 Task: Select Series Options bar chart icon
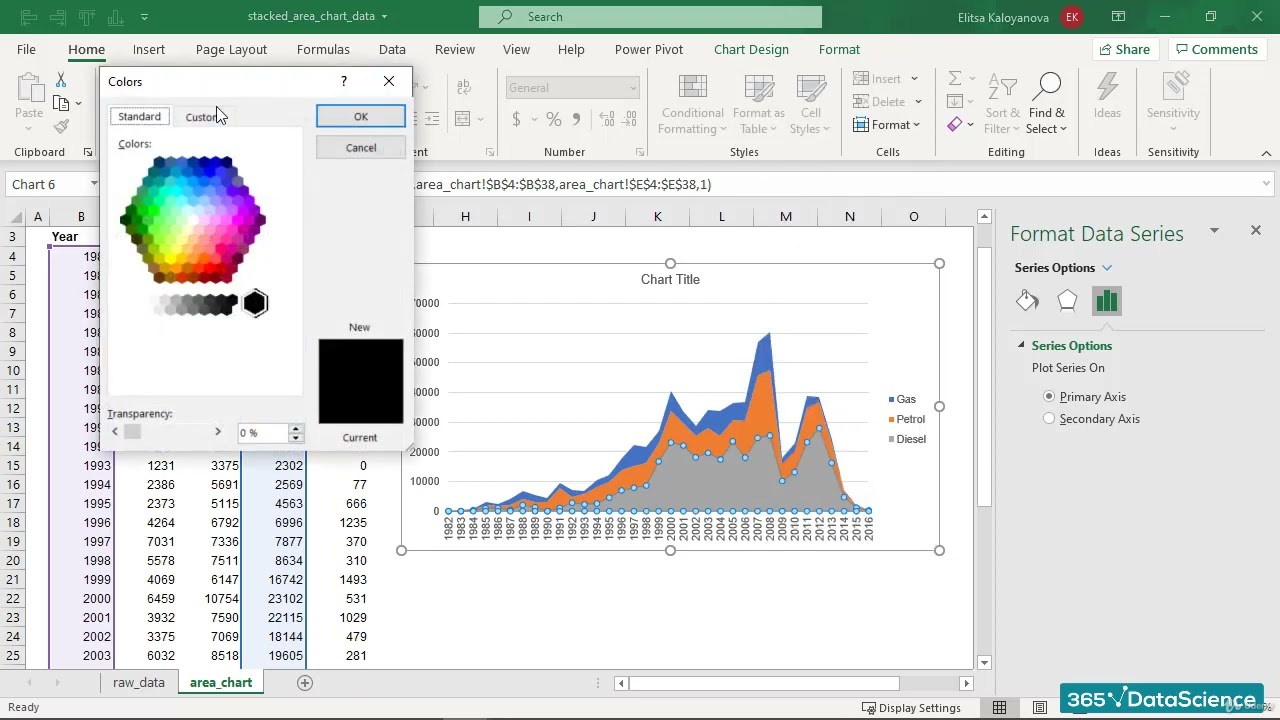(x=1106, y=301)
